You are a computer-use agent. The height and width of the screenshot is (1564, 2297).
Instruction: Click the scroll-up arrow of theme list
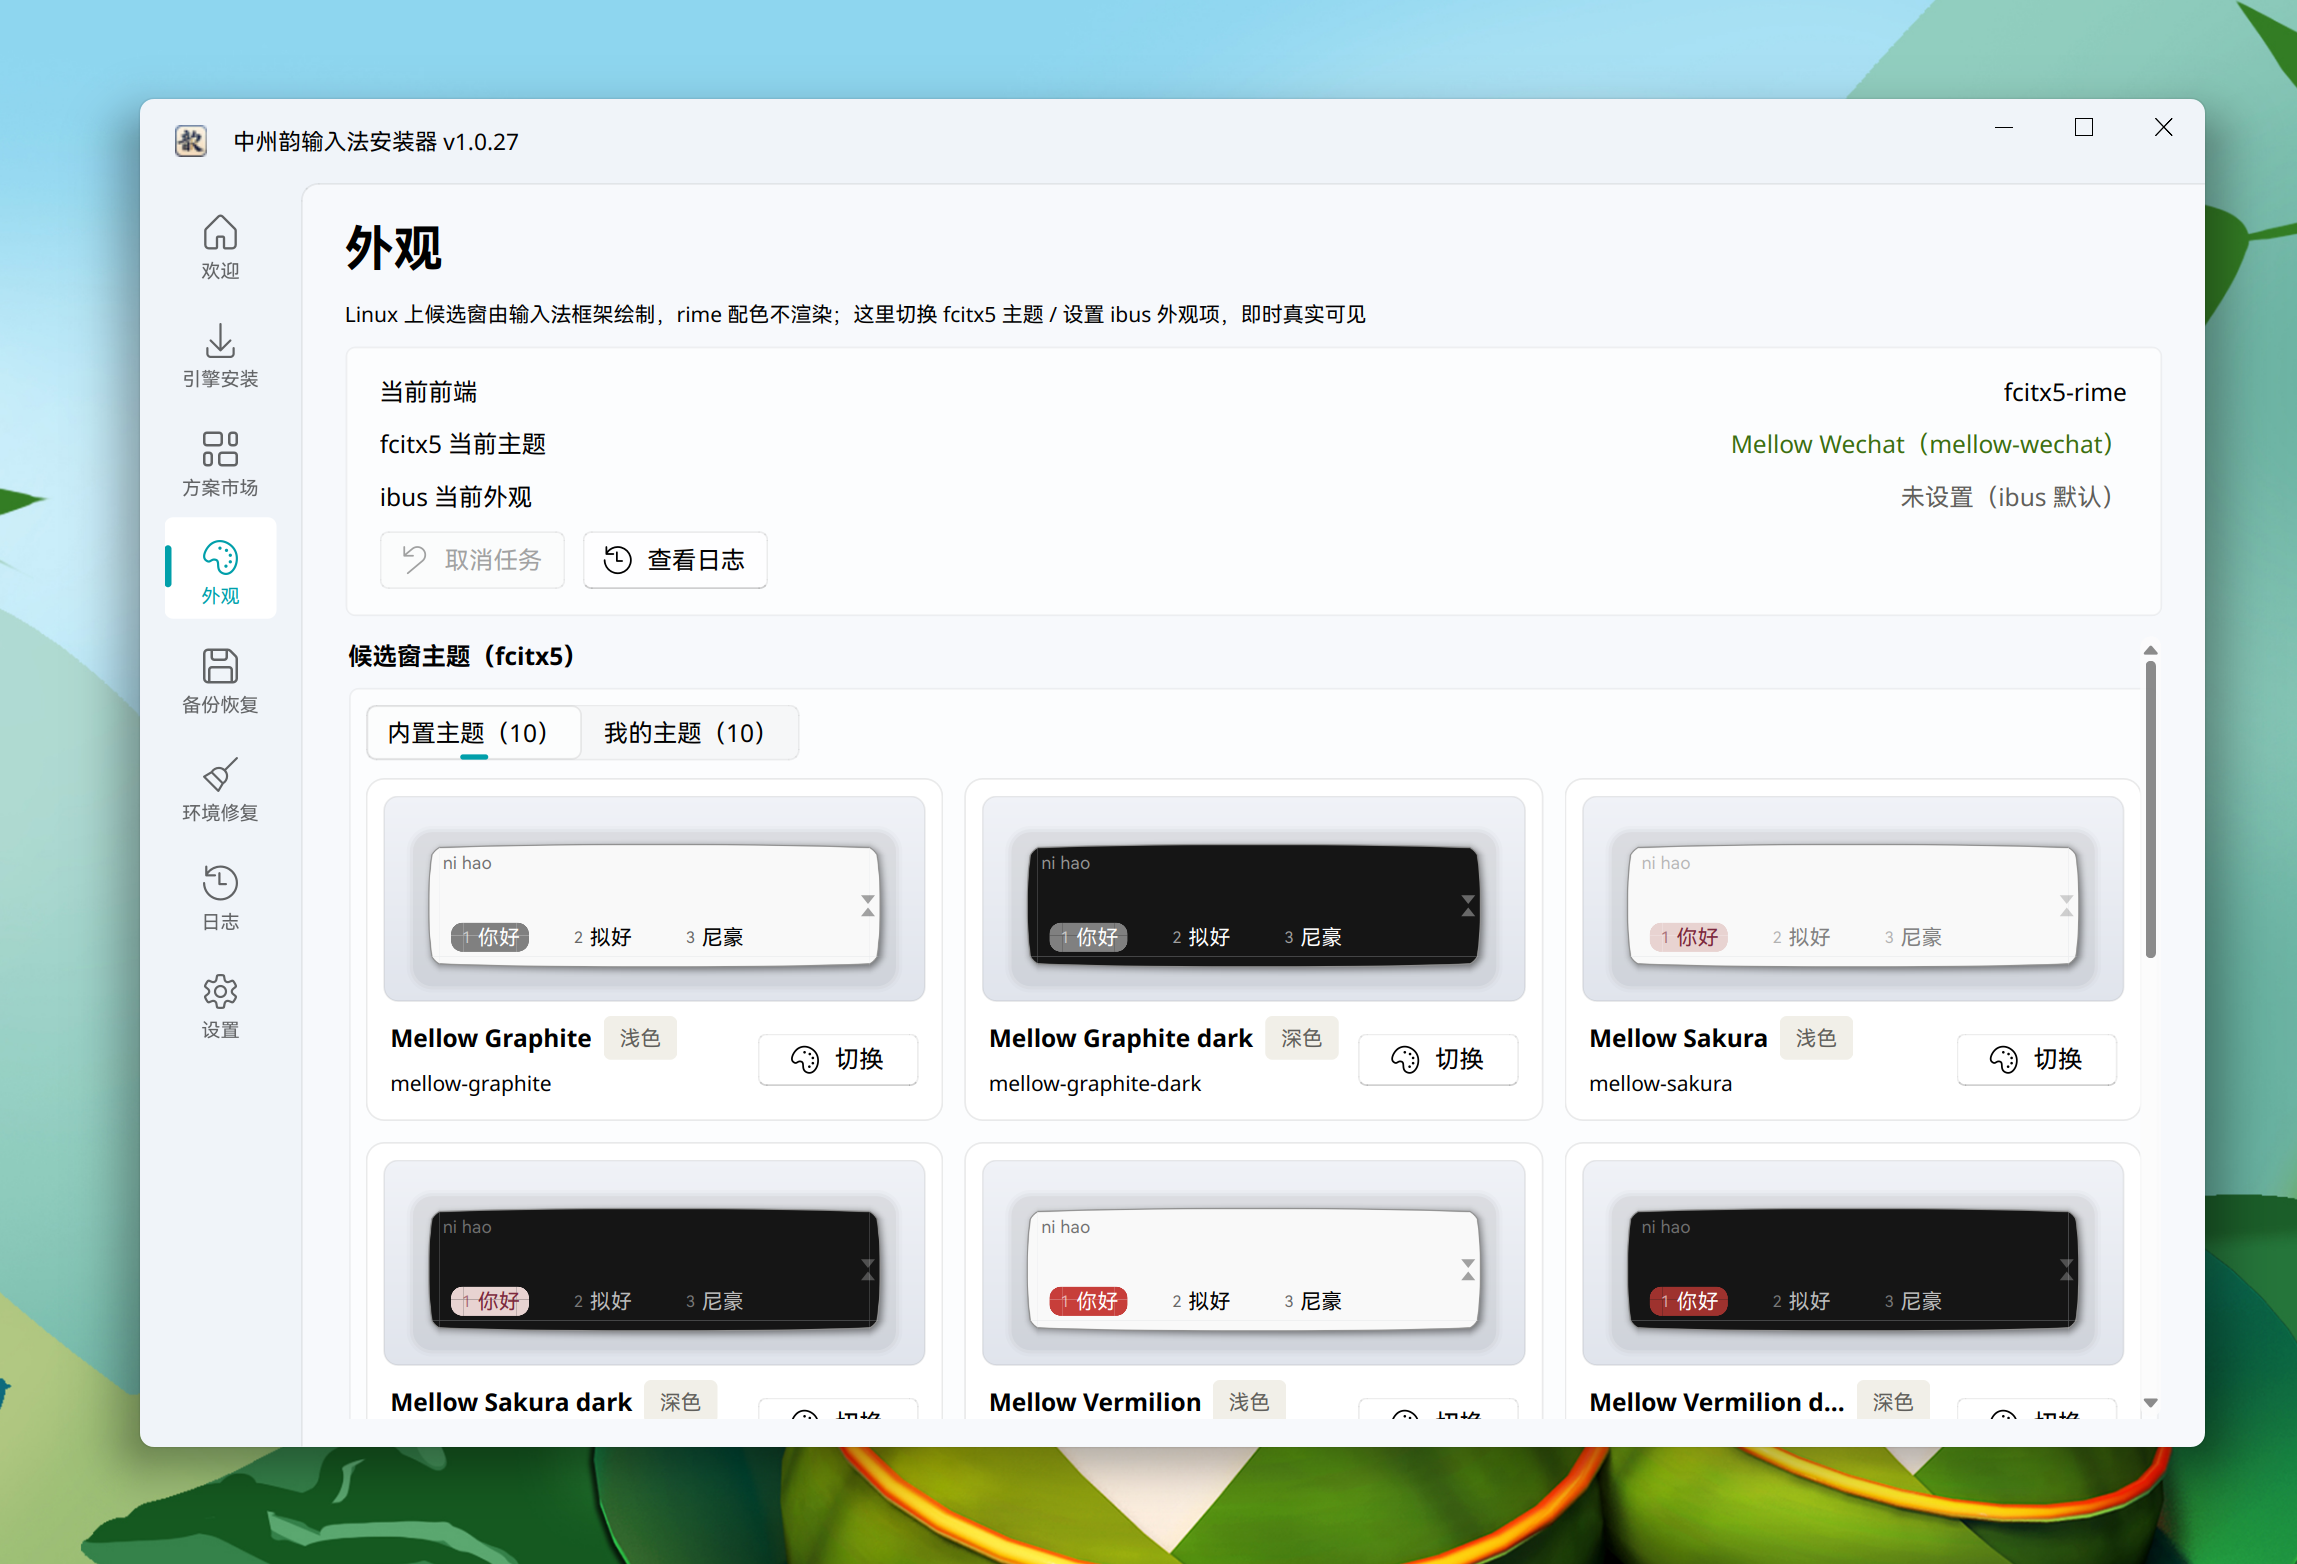(2150, 651)
